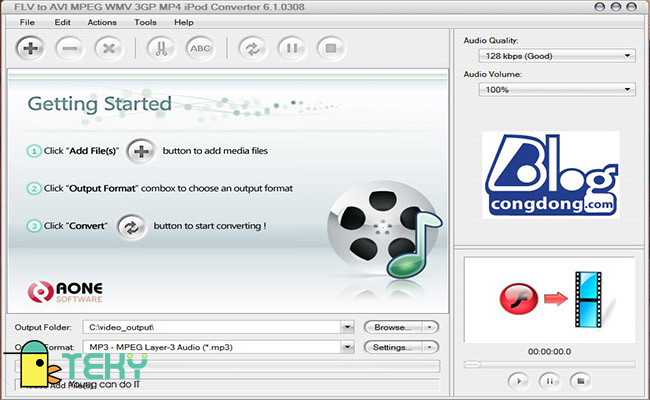Expand the Audio Volume 100% dropdown

tap(549, 90)
